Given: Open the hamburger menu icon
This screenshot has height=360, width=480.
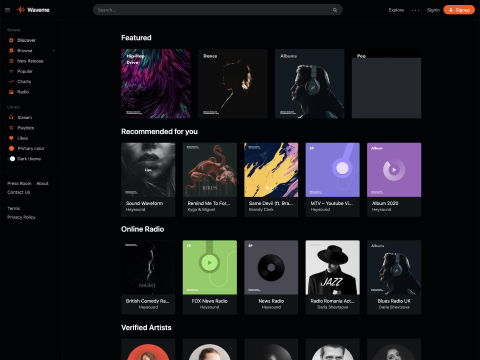Looking at the screenshot, I should (7, 10).
